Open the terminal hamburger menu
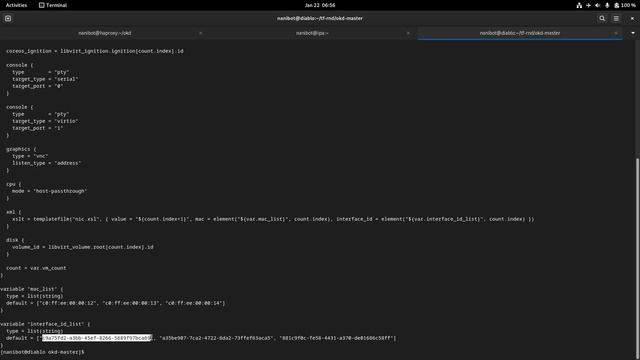This screenshot has width=640, height=360. 616,18
